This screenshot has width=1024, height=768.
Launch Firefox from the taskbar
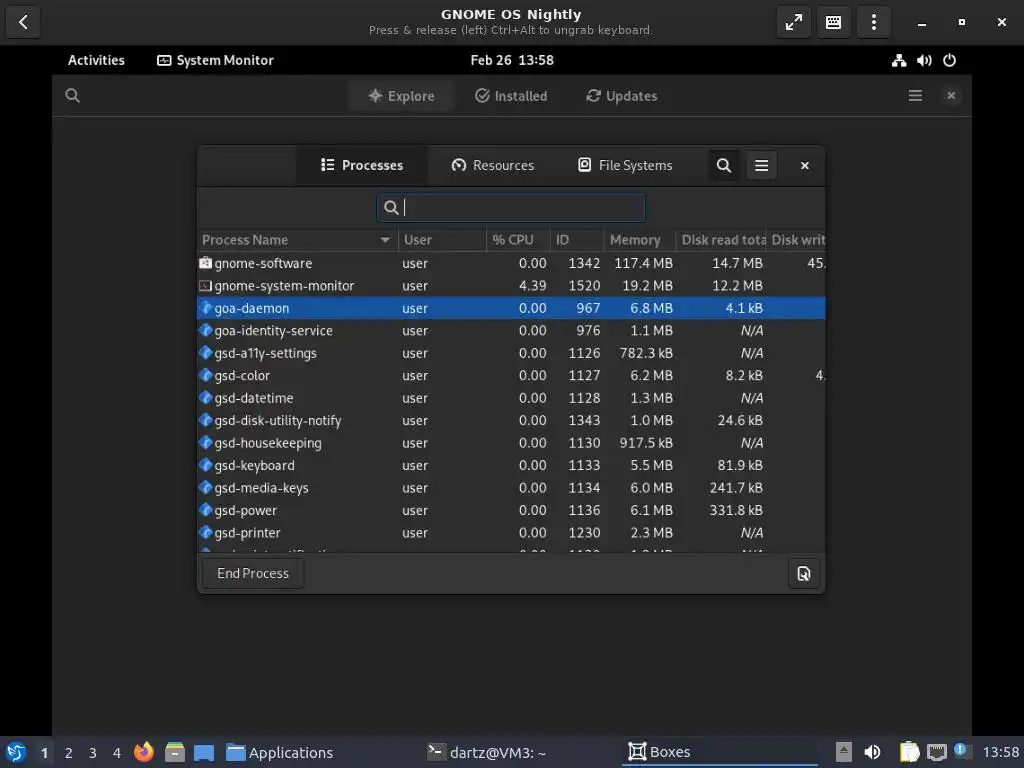(x=144, y=752)
